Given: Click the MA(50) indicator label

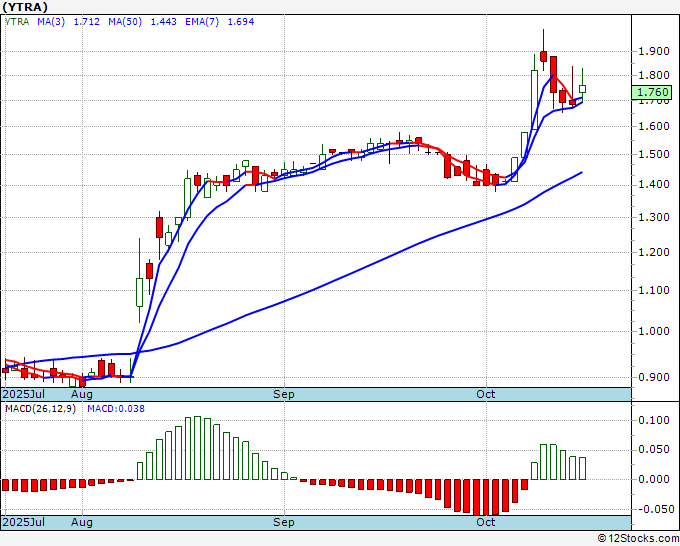Looking at the screenshot, I should pos(125,22).
